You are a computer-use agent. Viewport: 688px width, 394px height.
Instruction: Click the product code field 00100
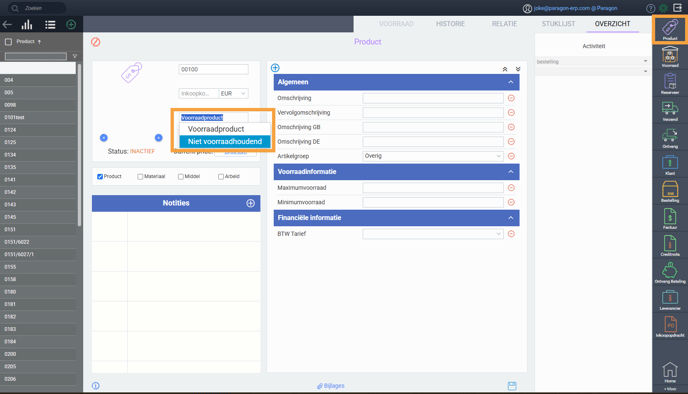click(213, 69)
